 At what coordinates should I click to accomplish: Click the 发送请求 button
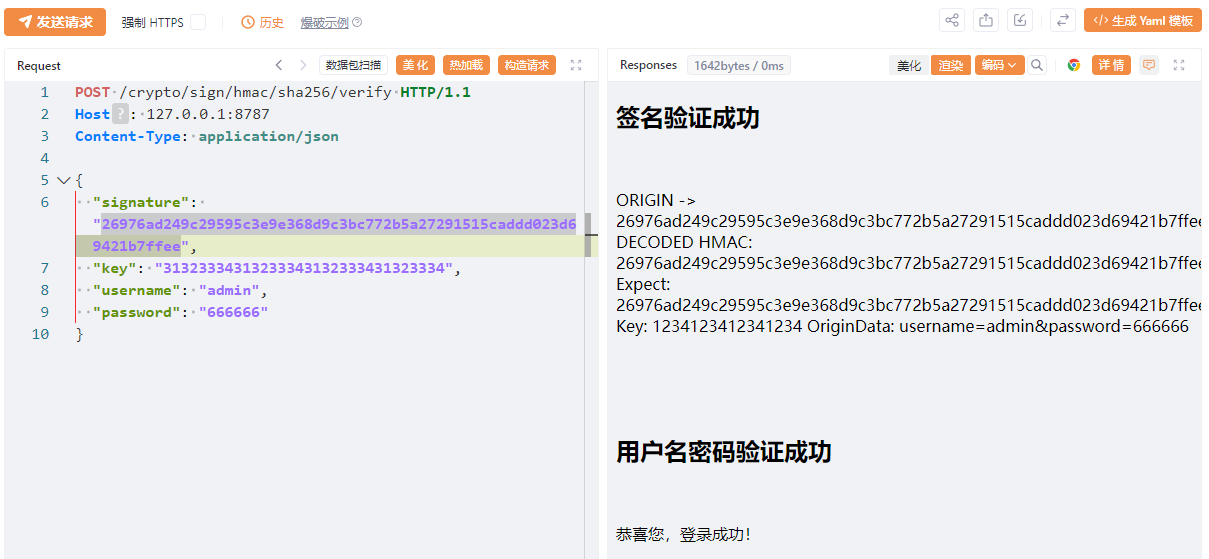tap(55, 22)
